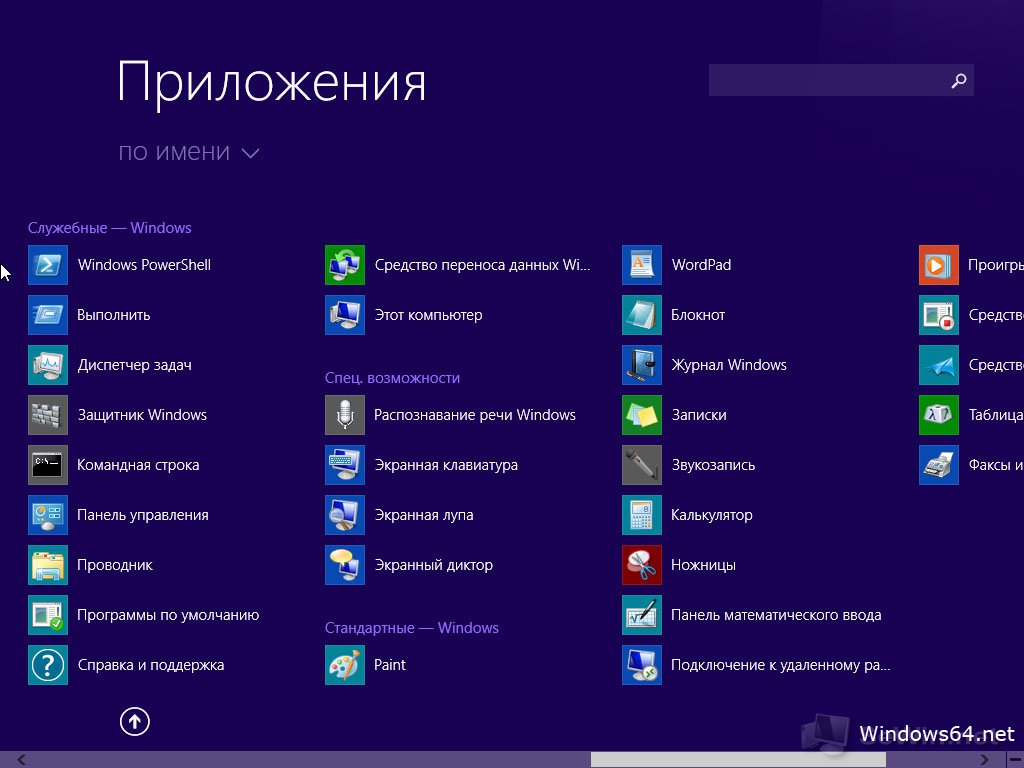
Task: Open Звукозапись recorder icon
Action: [642, 465]
